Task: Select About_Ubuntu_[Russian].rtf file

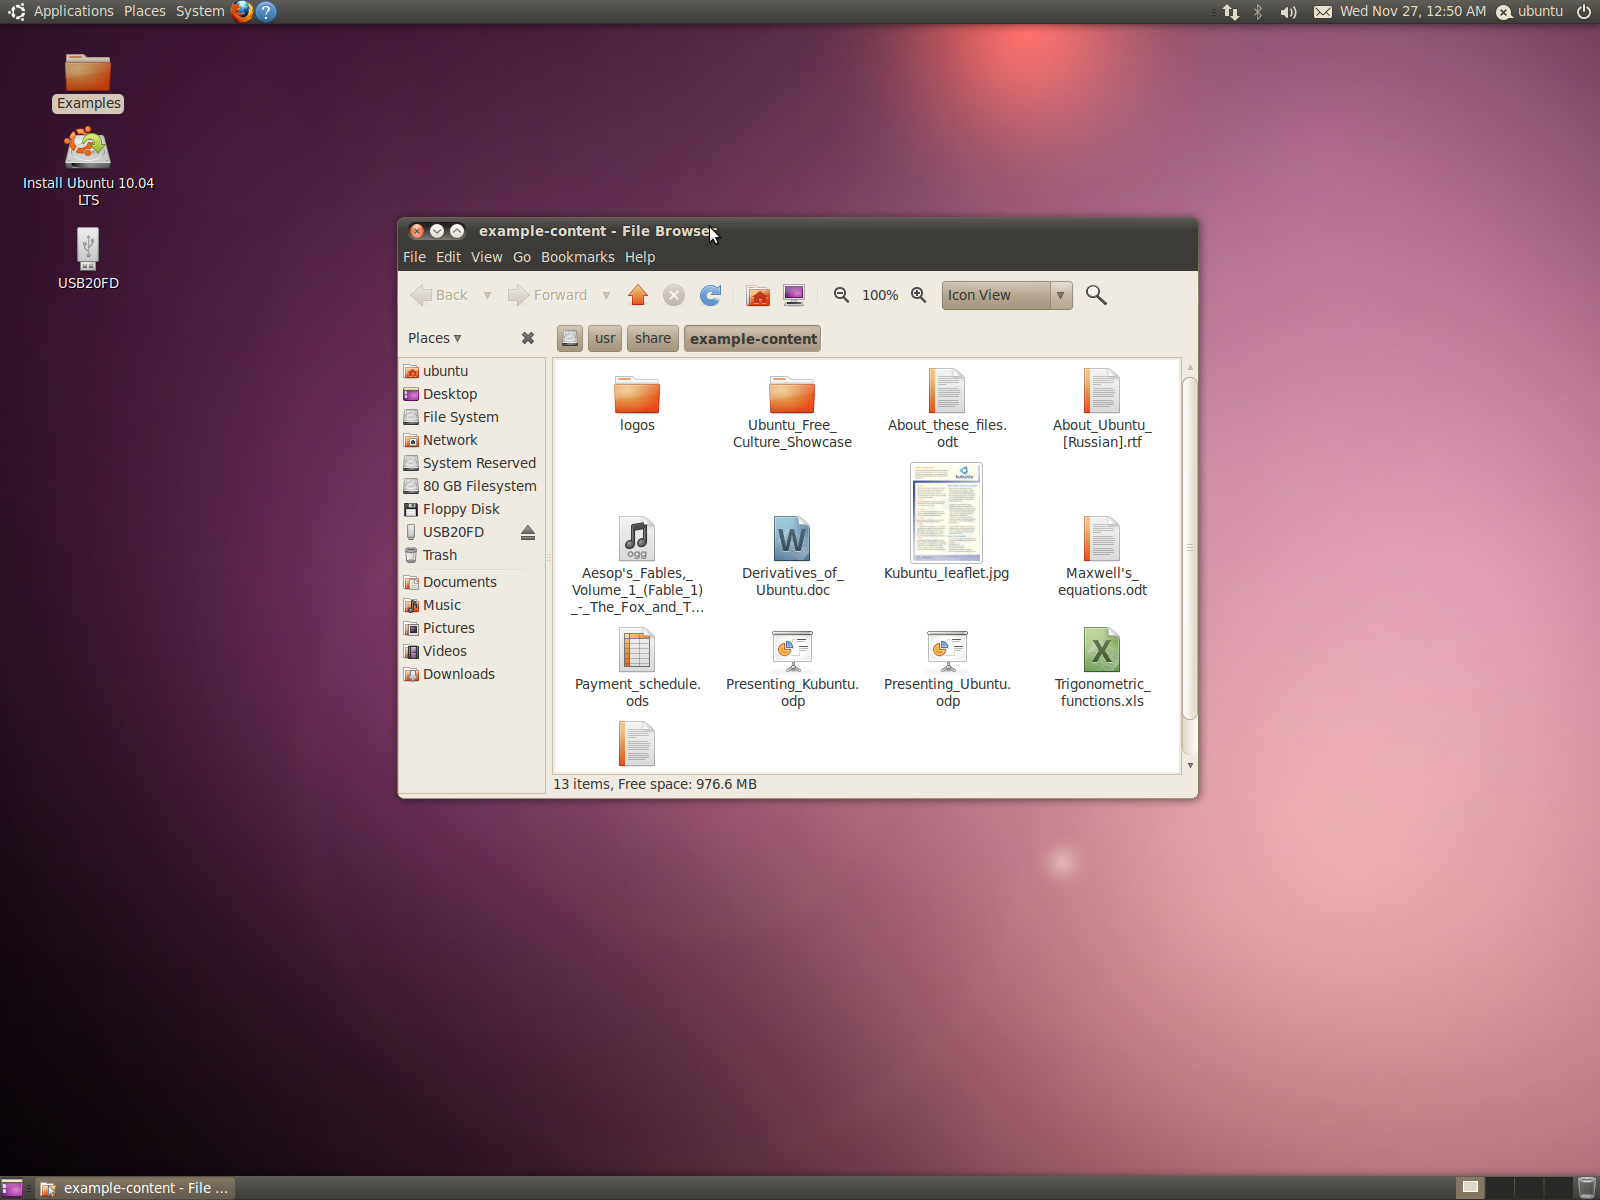Action: [x=1102, y=391]
